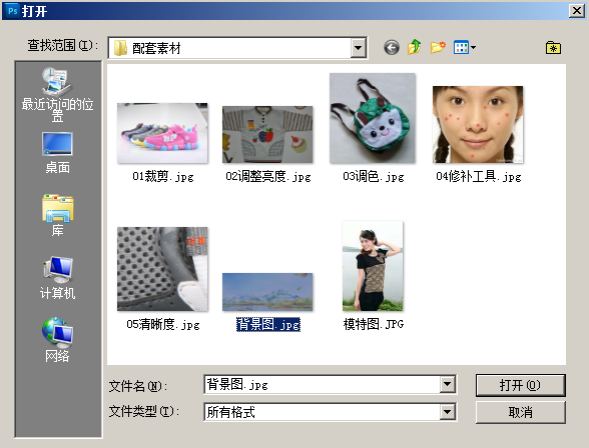The height and width of the screenshot is (448, 589).
Task: Click the Photoshop Ps title bar icon
Action: [x=12, y=11]
